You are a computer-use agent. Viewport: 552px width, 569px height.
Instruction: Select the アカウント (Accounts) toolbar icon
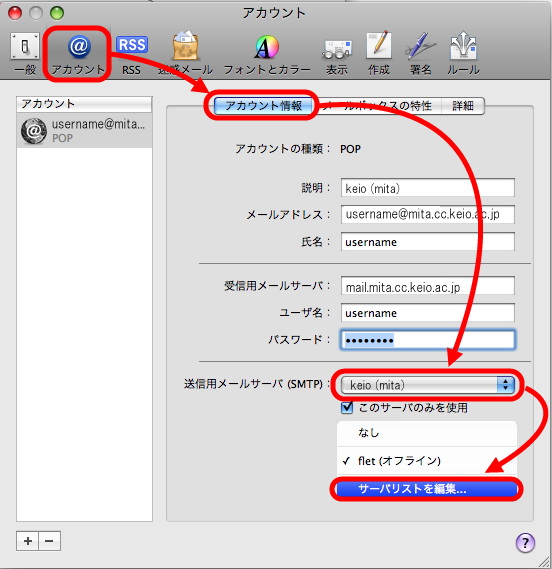[x=78, y=54]
